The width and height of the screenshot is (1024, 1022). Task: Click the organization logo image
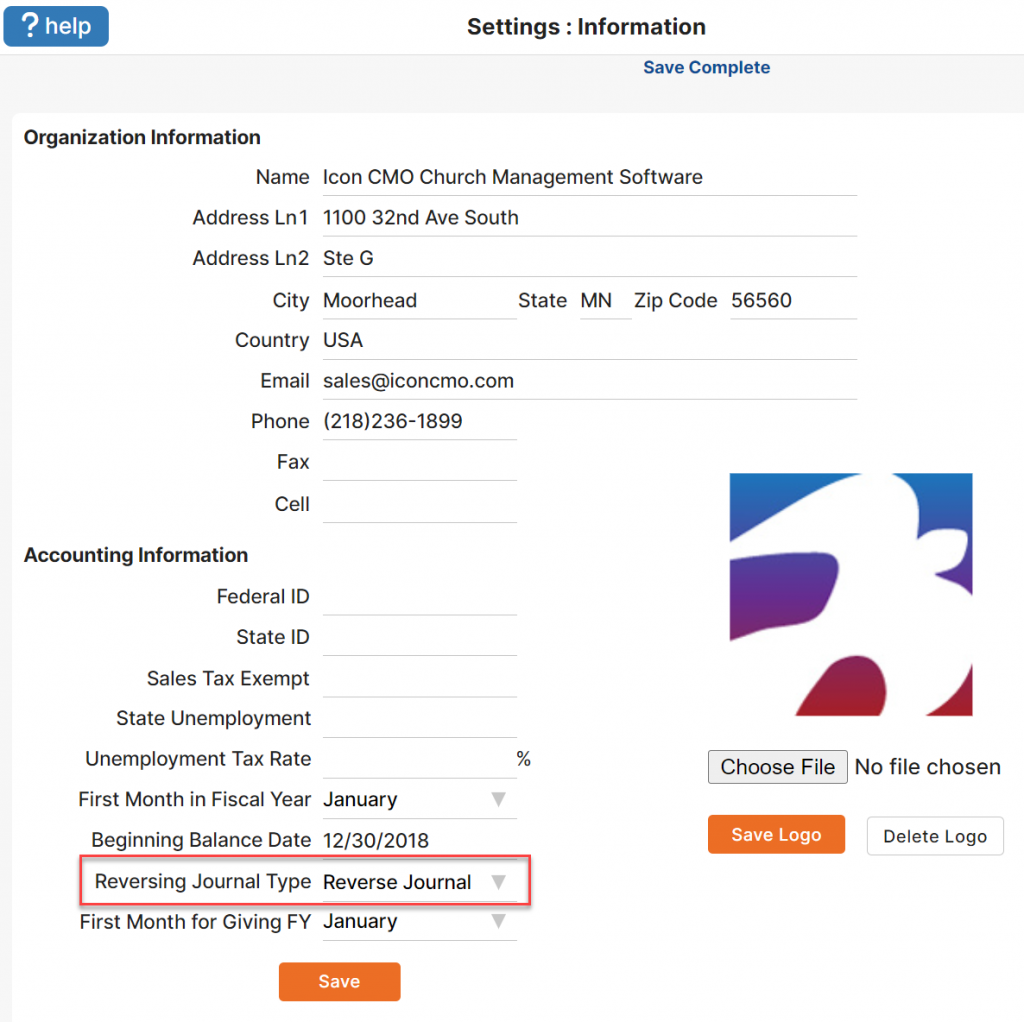[x=850, y=594]
